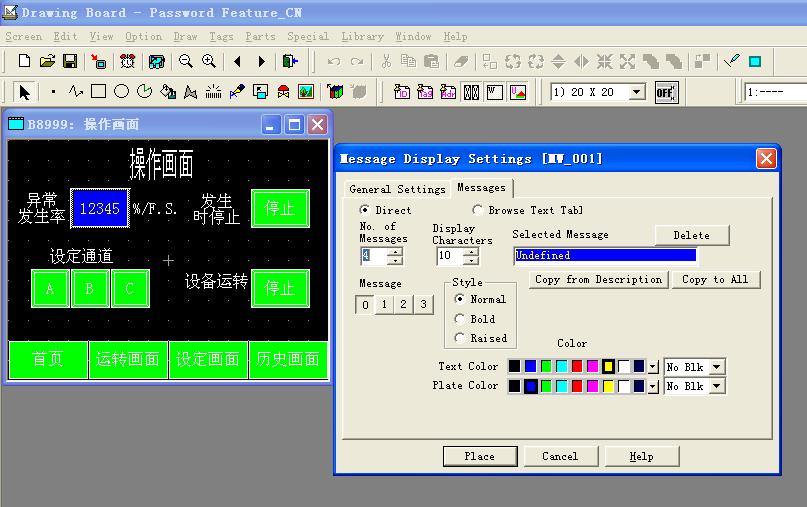This screenshot has height=507, width=807.
Task: Click the Selected Message text field
Action: click(x=605, y=256)
